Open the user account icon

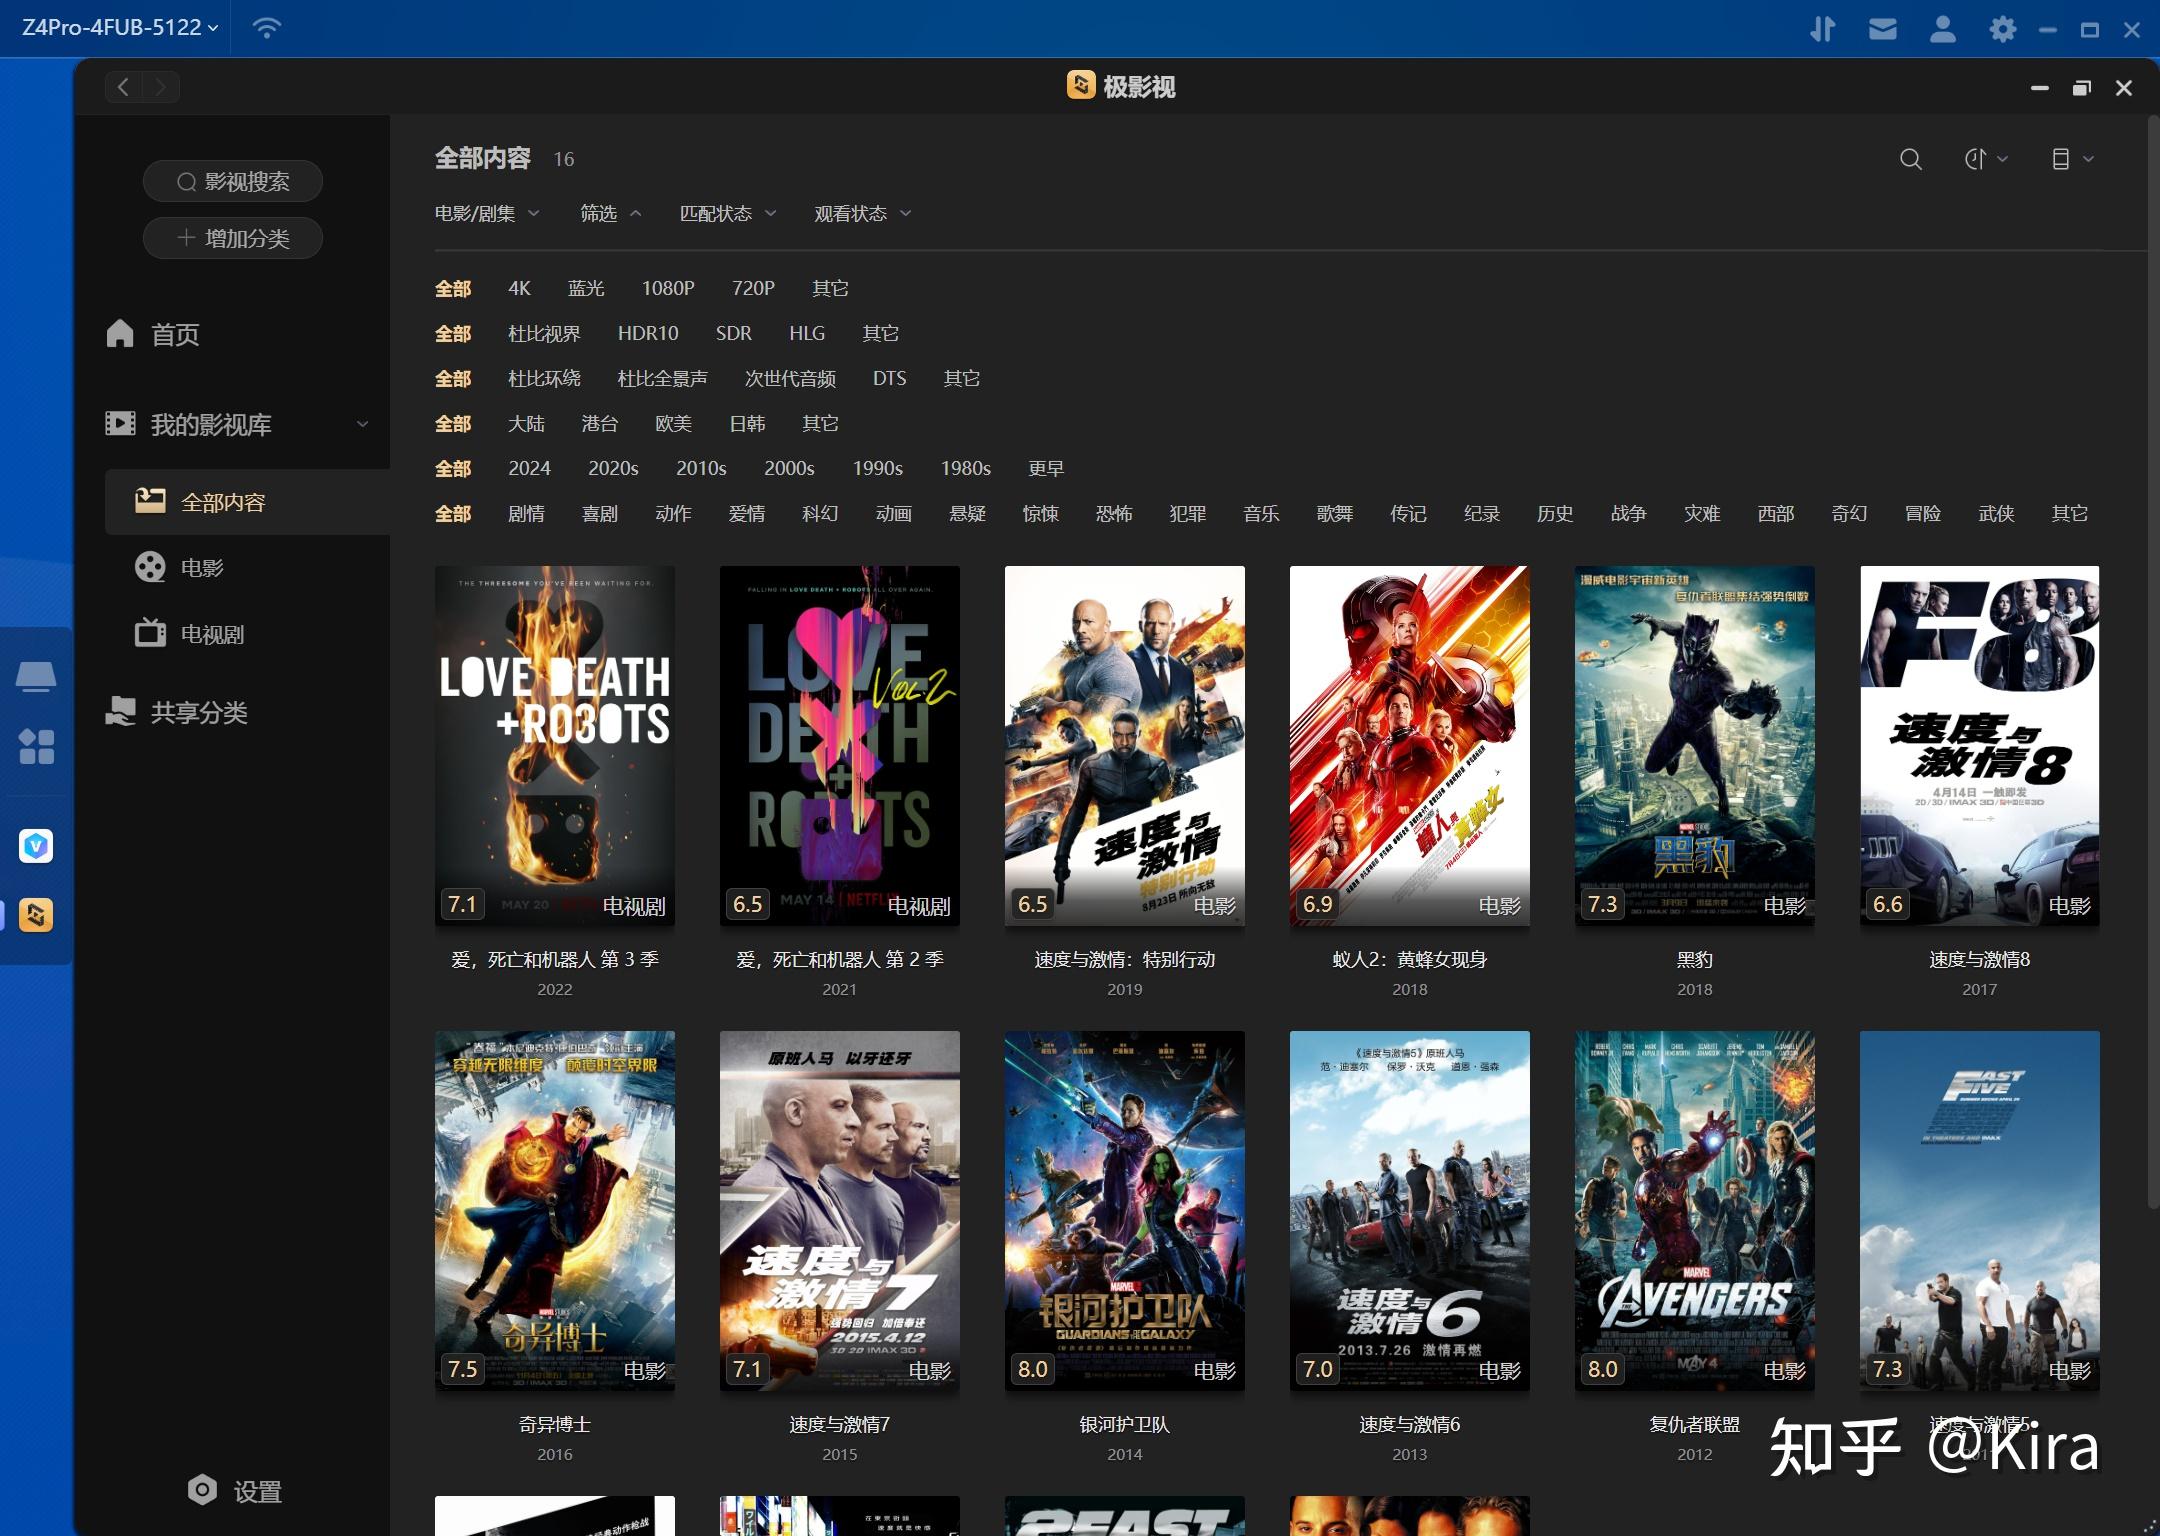click(x=1942, y=29)
